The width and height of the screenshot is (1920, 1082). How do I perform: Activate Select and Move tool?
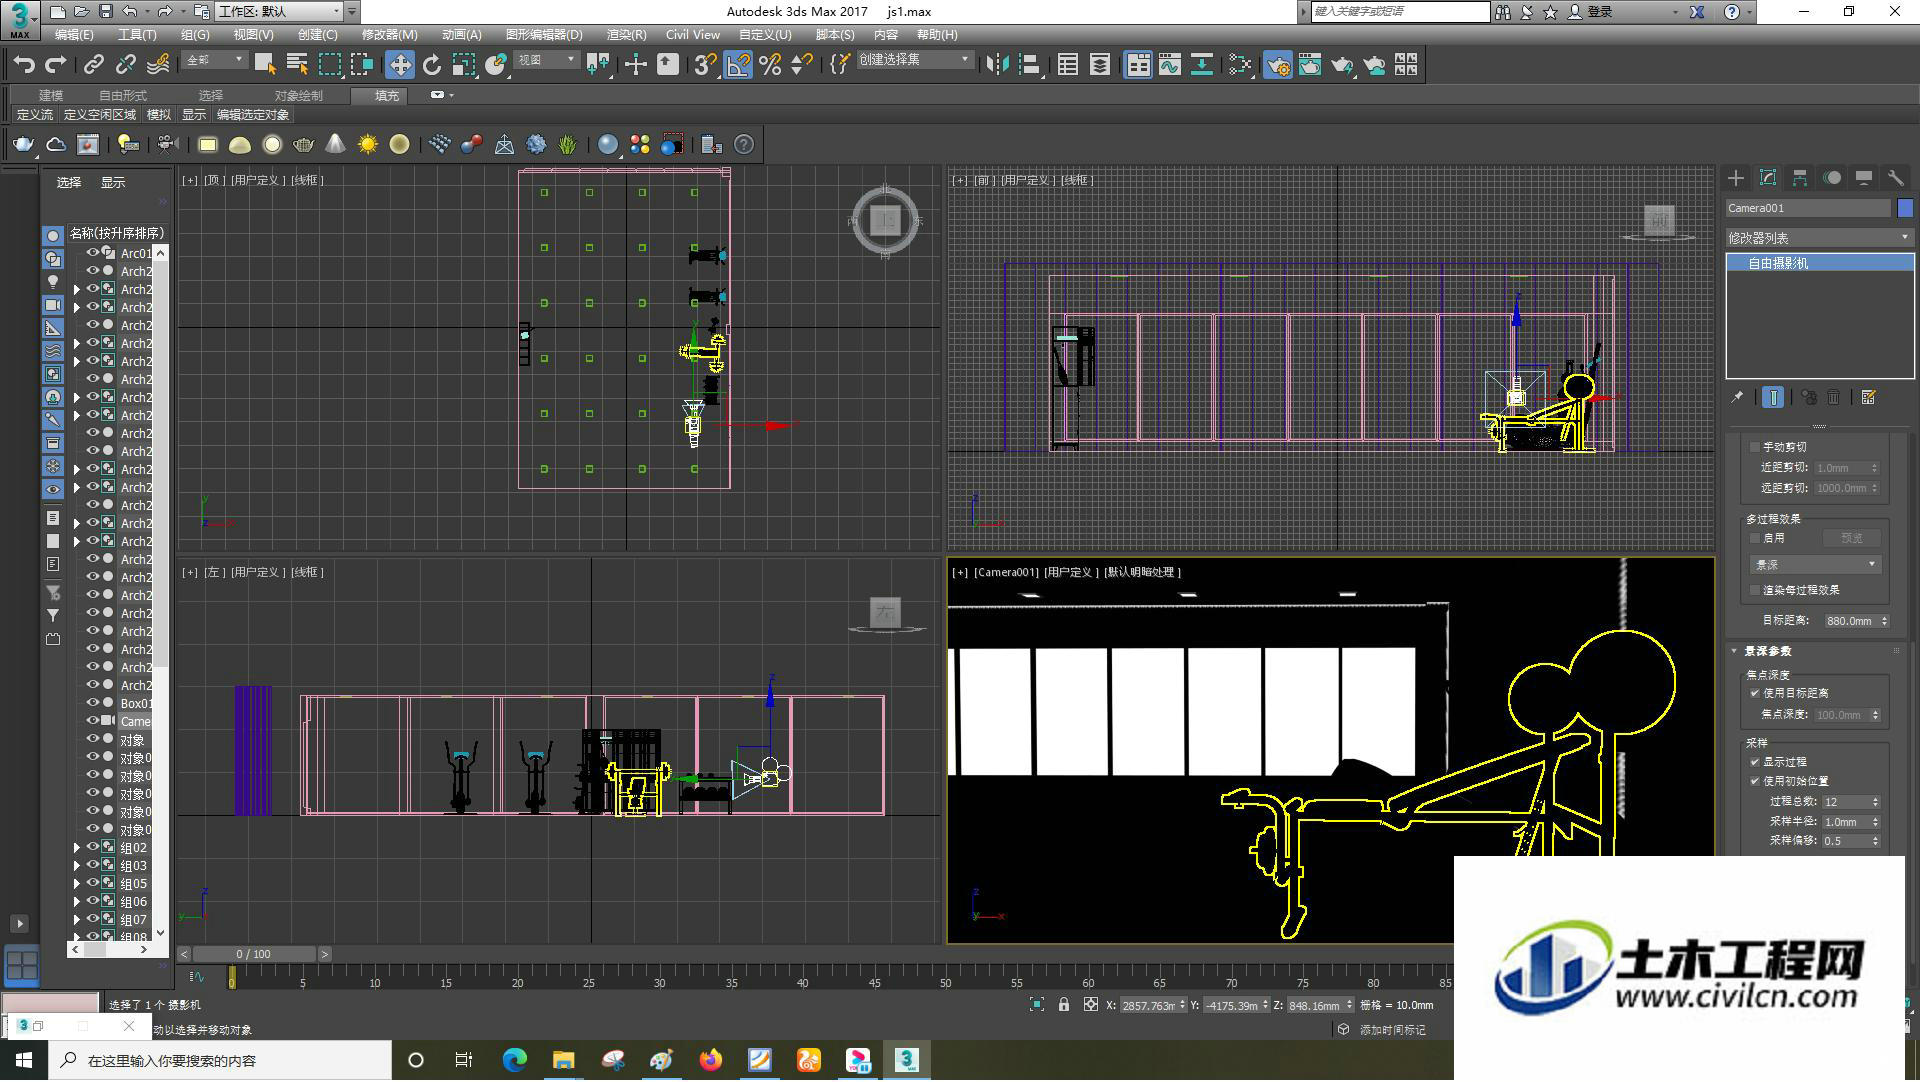coord(400,65)
